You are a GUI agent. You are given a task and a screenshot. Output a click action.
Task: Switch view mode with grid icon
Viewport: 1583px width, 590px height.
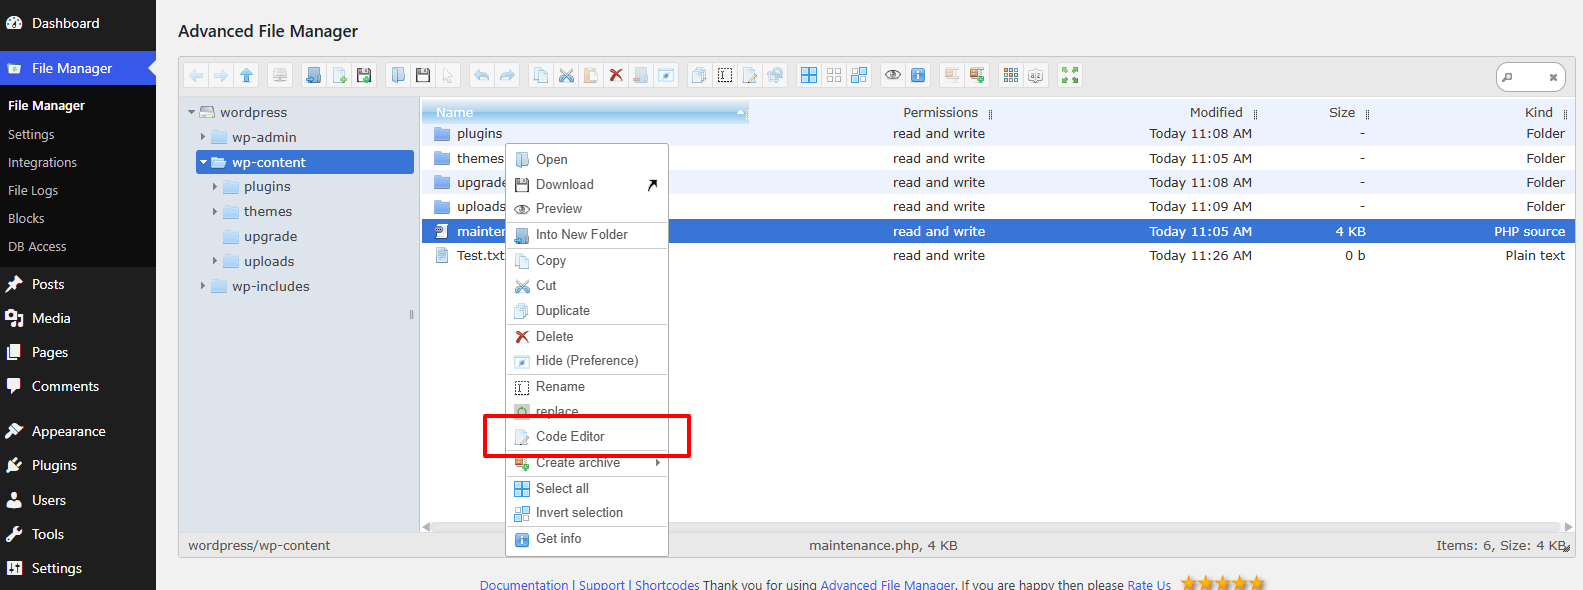pos(1011,75)
